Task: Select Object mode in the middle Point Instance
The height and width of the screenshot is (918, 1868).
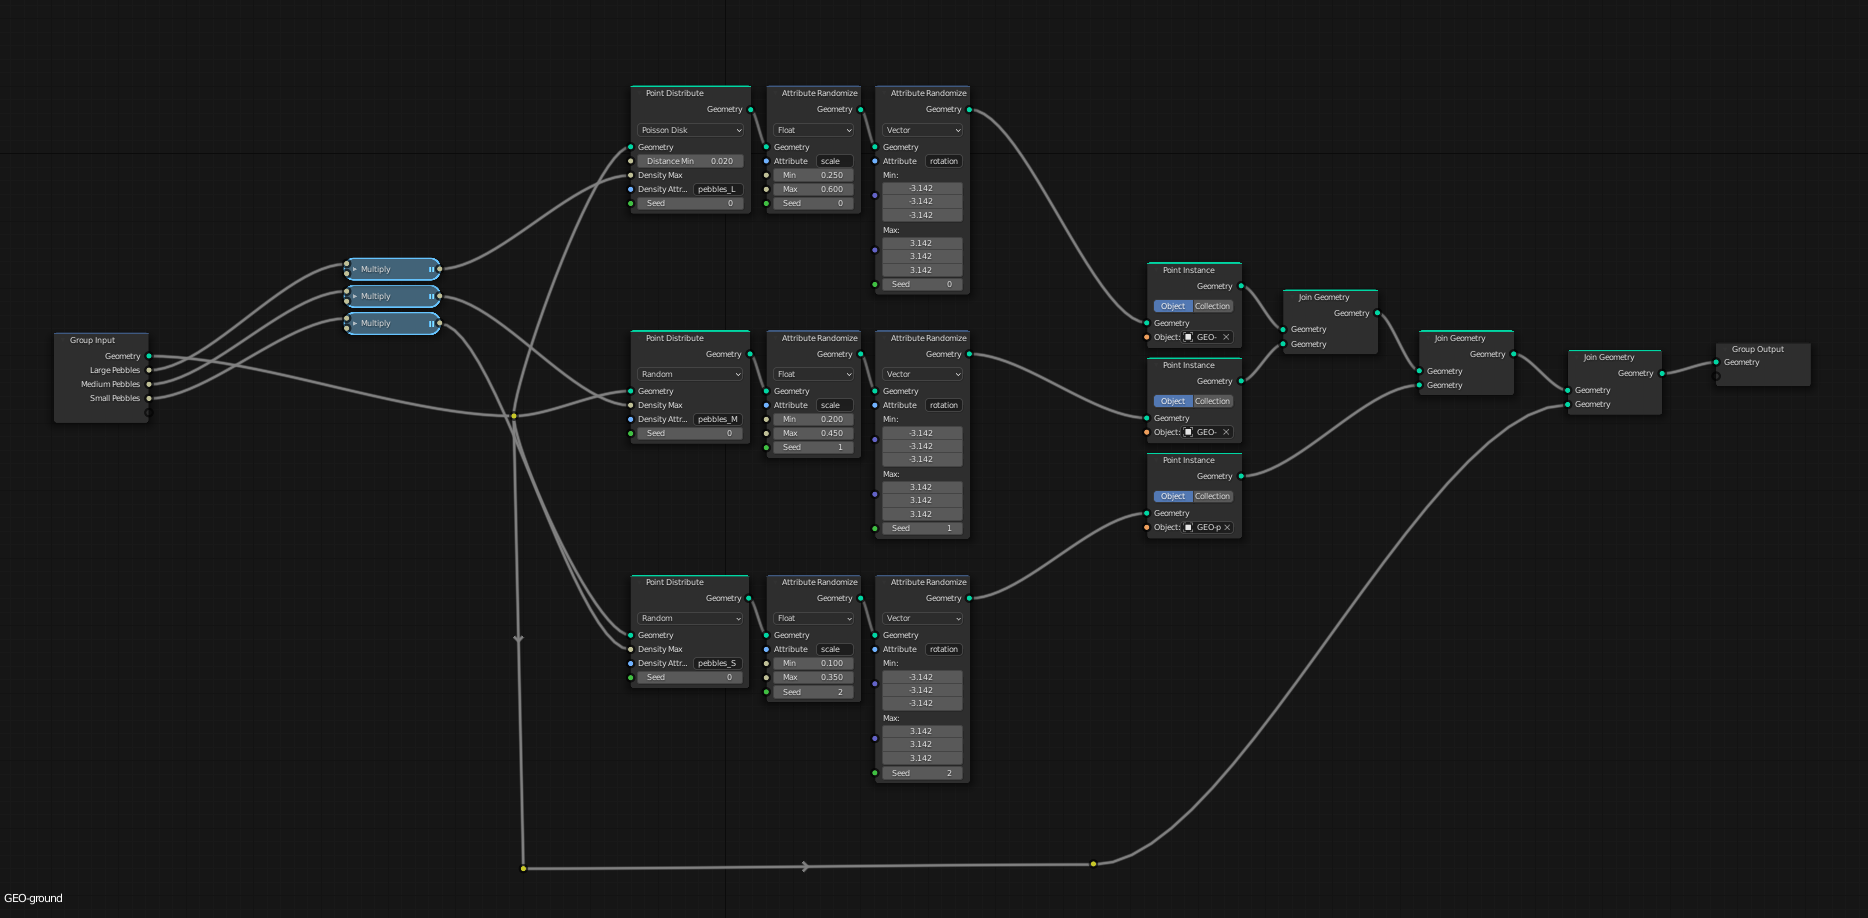Action: coord(1173,401)
